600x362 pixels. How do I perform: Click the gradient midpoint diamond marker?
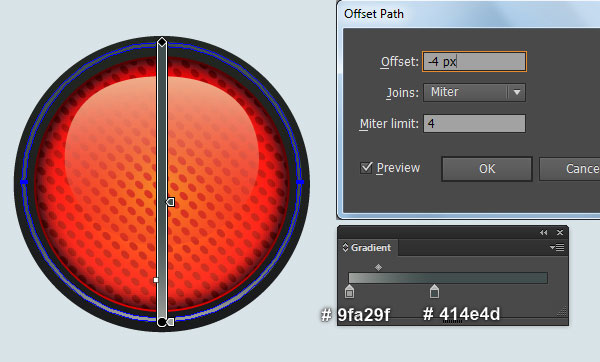pos(378,267)
